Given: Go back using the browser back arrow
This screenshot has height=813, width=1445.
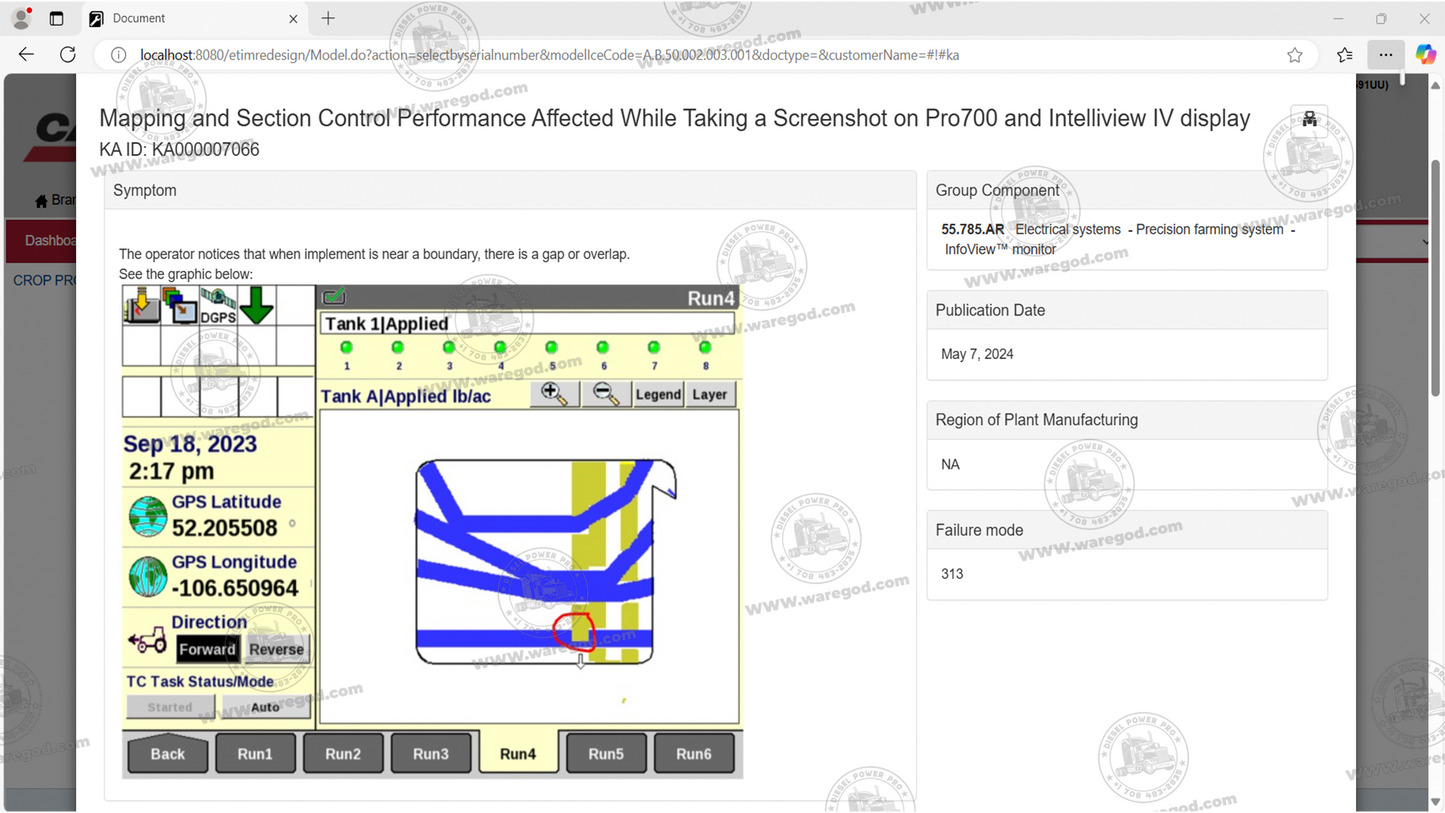Looking at the screenshot, I should [27, 55].
